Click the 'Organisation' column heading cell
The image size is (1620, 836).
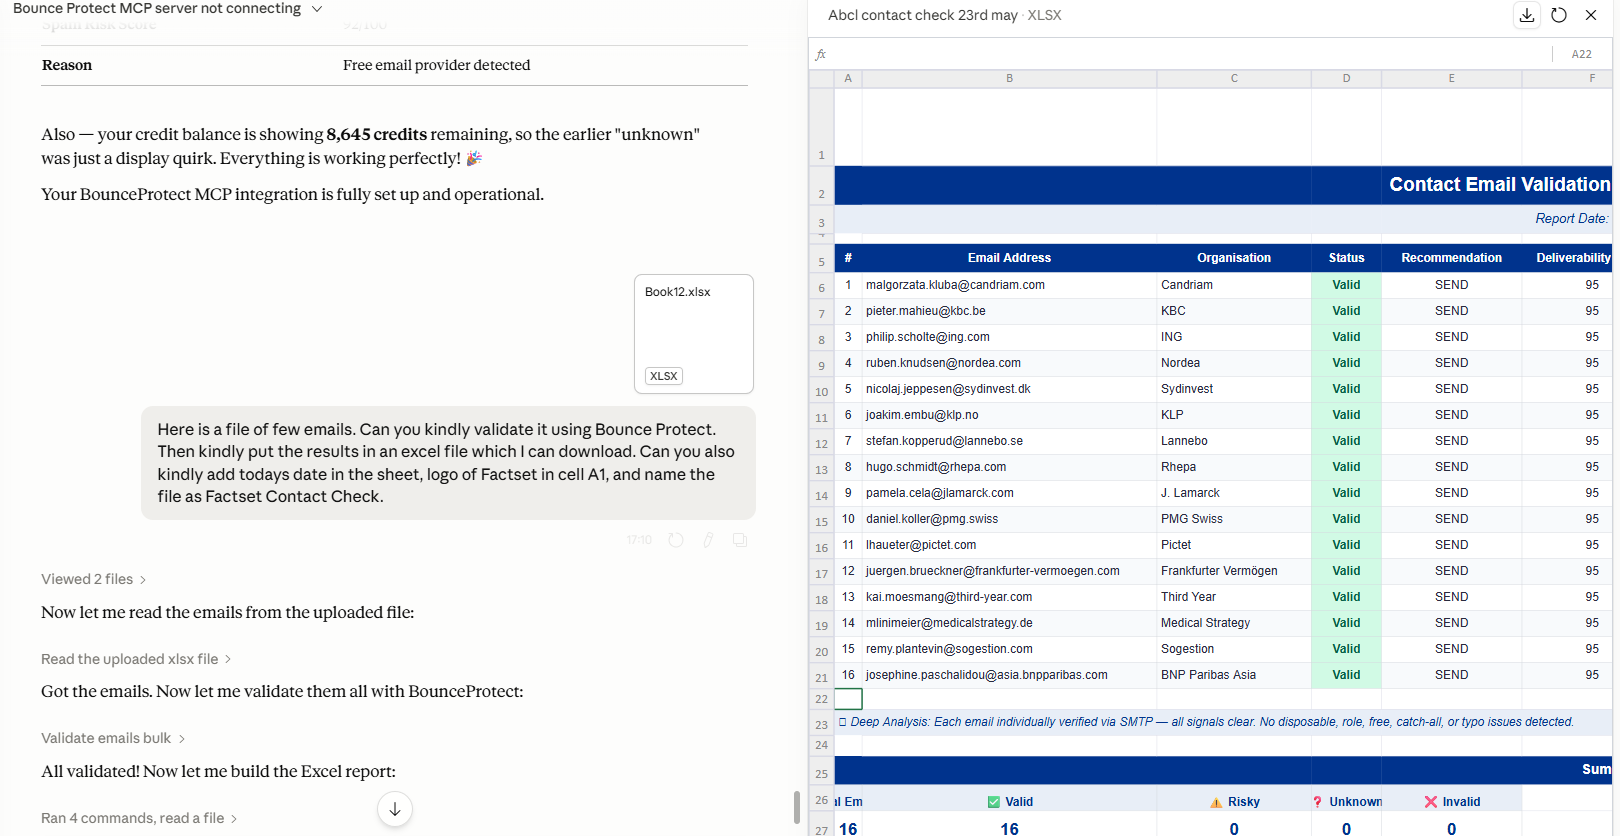[x=1234, y=258]
